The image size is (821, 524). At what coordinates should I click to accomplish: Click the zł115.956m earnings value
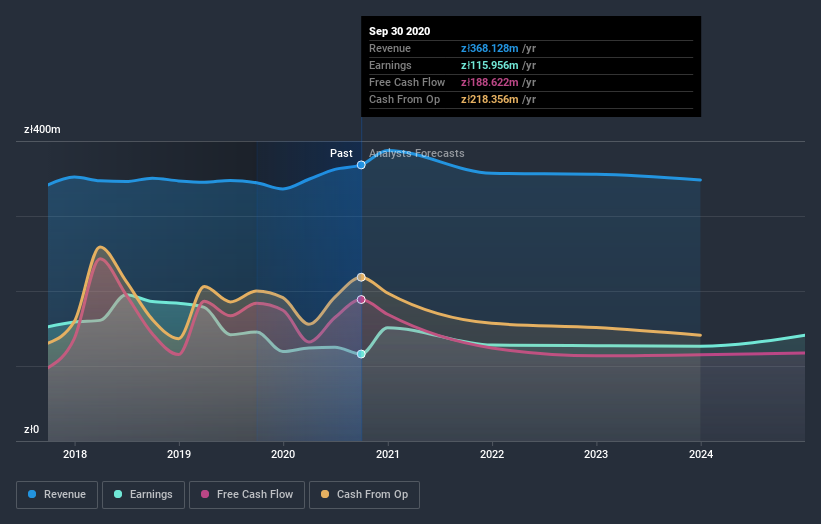pos(490,65)
